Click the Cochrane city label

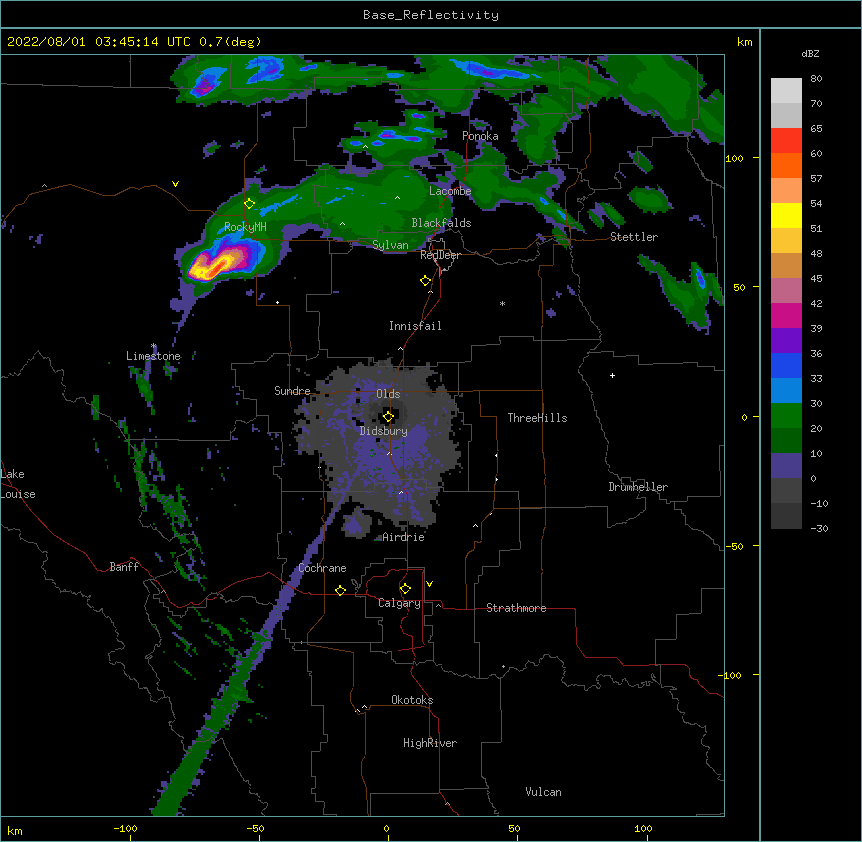(322, 568)
